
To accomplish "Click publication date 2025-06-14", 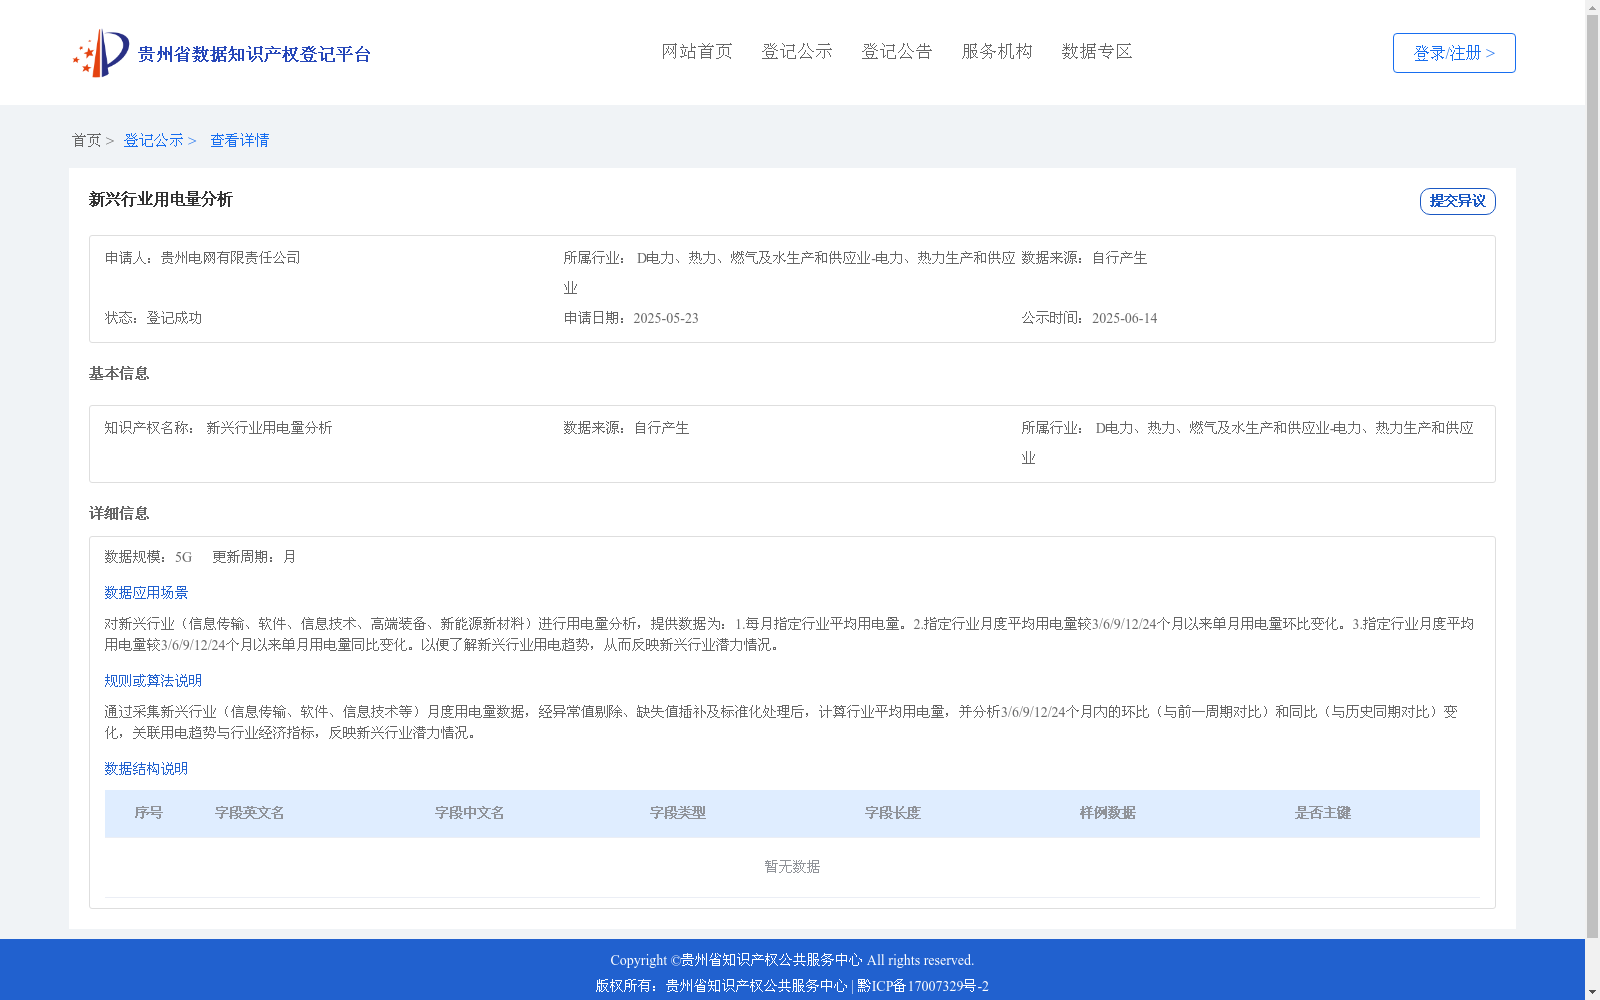I will click(x=1124, y=318).
